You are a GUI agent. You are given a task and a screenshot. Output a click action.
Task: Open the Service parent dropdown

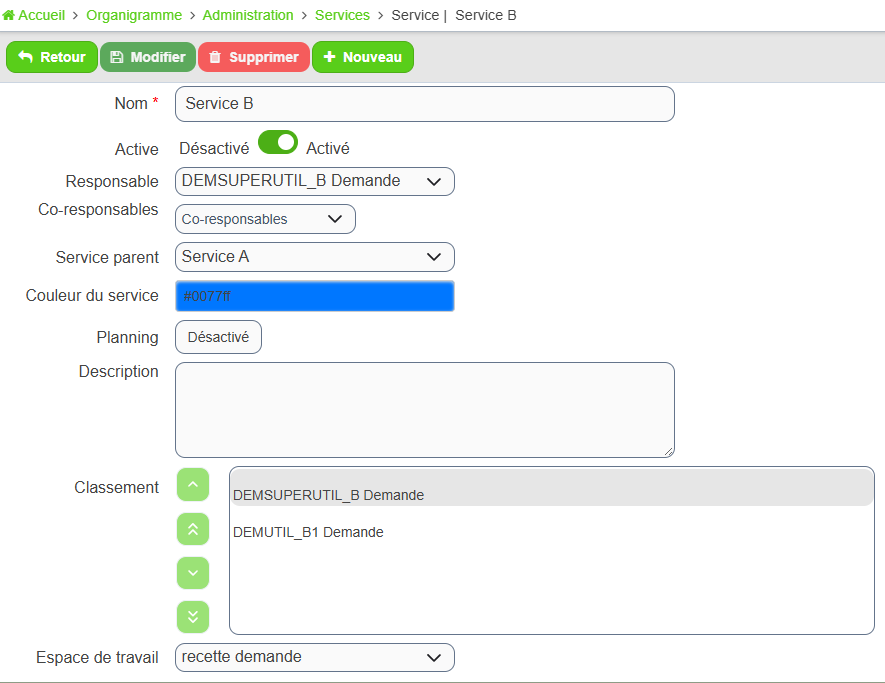pyautogui.click(x=315, y=257)
